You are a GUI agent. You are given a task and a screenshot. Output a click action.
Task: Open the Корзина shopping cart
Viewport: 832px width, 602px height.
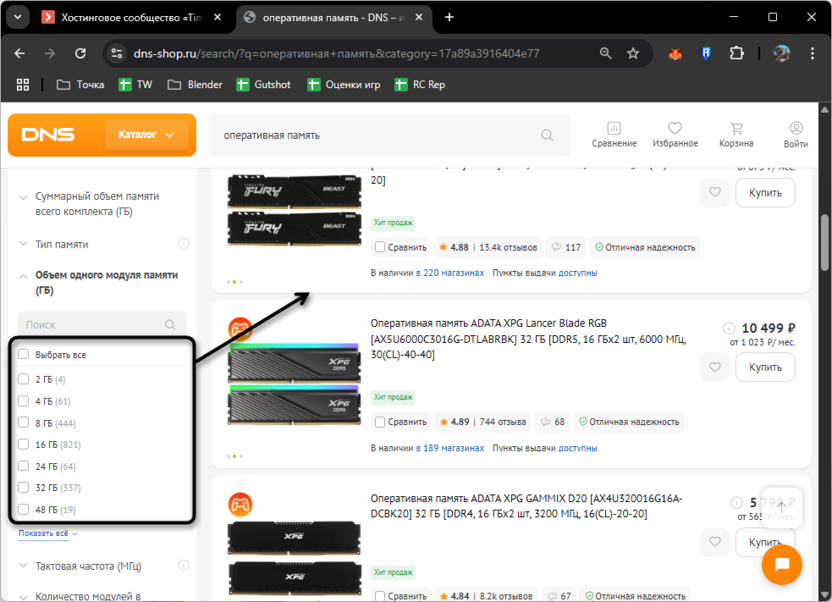pyautogui.click(x=736, y=135)
